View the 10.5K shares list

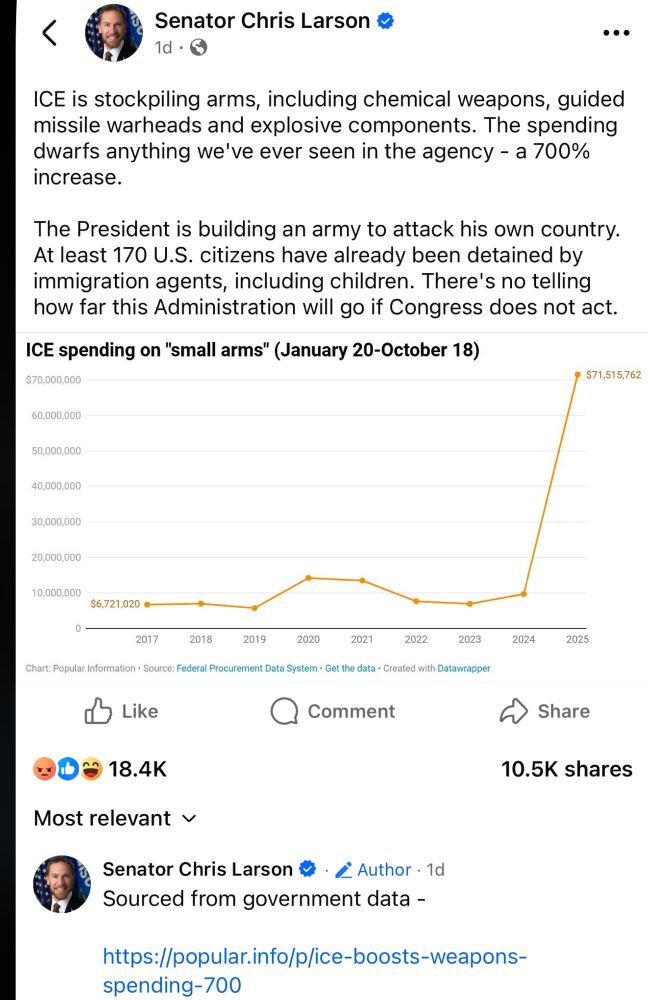coord(566,769)
